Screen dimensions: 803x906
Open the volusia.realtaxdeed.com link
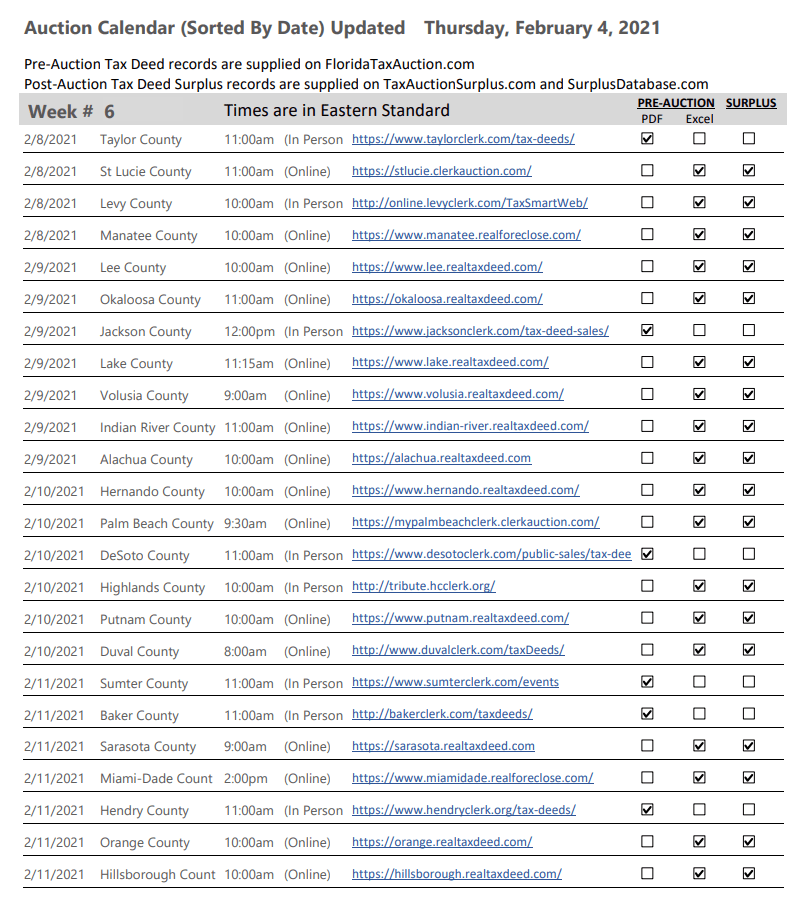[458, 394]
